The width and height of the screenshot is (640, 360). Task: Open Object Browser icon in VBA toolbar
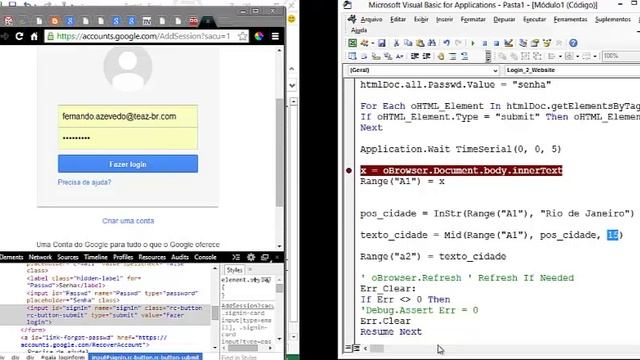click(x=547, y=43)
